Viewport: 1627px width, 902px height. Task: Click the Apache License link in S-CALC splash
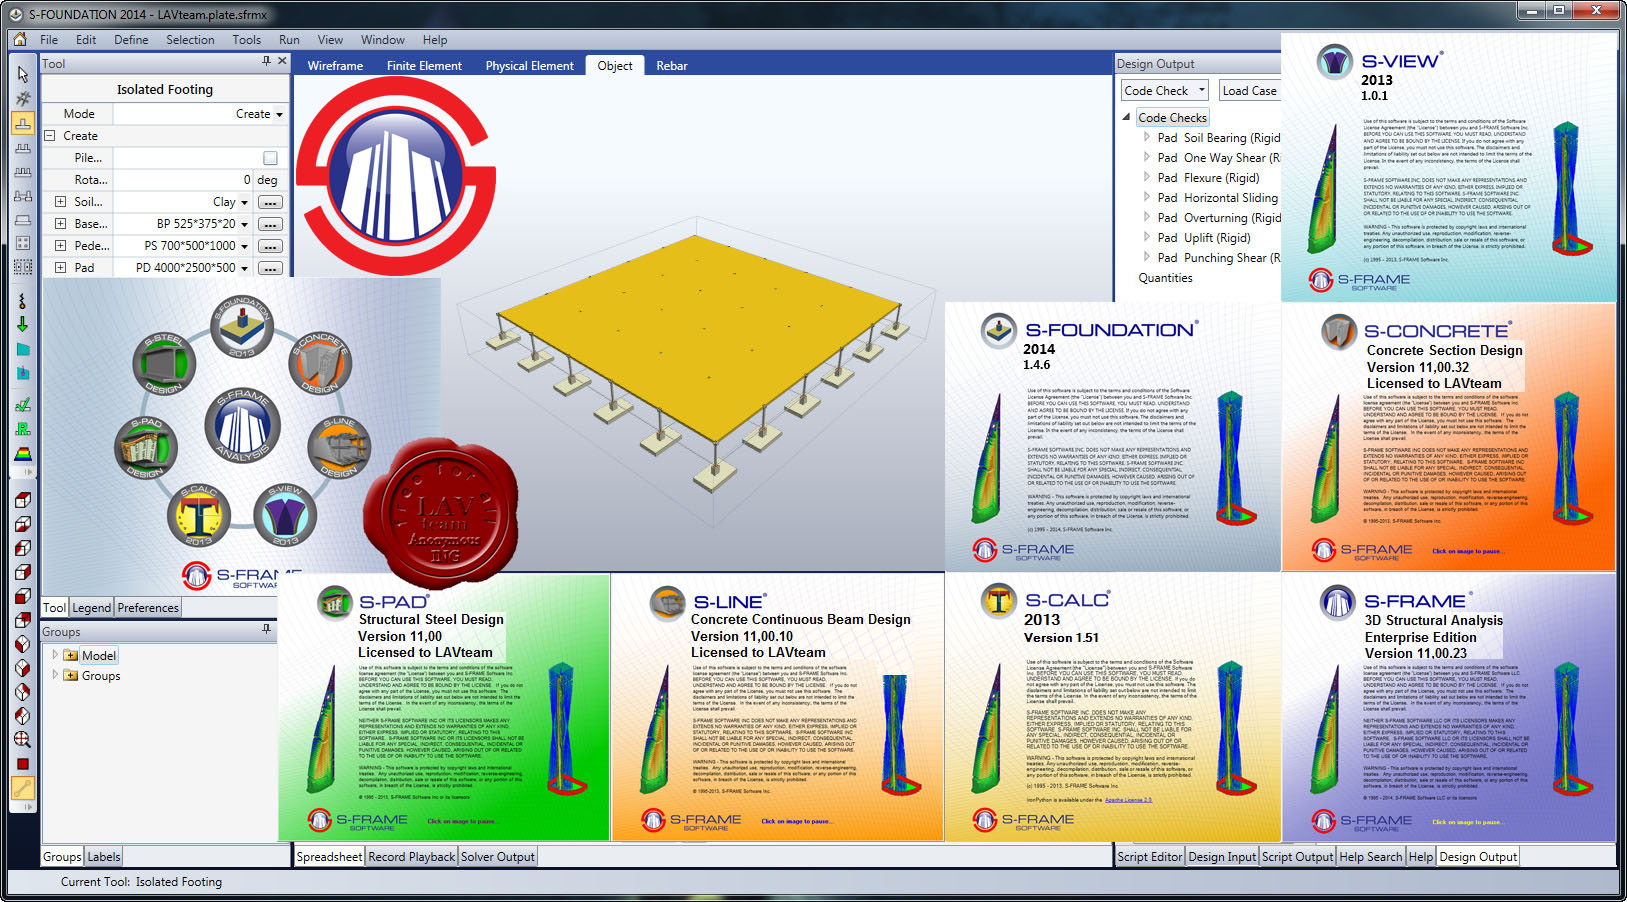click(1128, 800)
